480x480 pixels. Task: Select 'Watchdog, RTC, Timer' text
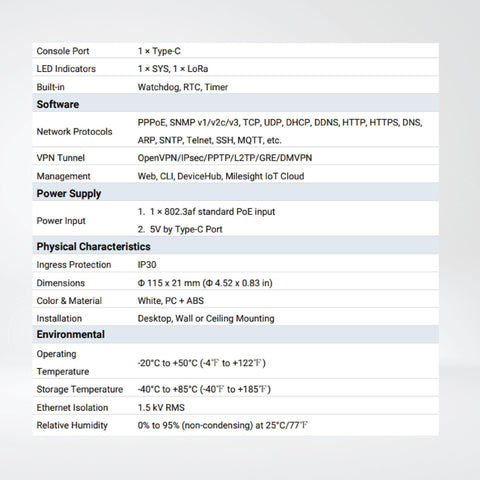(x=183, y=87)
